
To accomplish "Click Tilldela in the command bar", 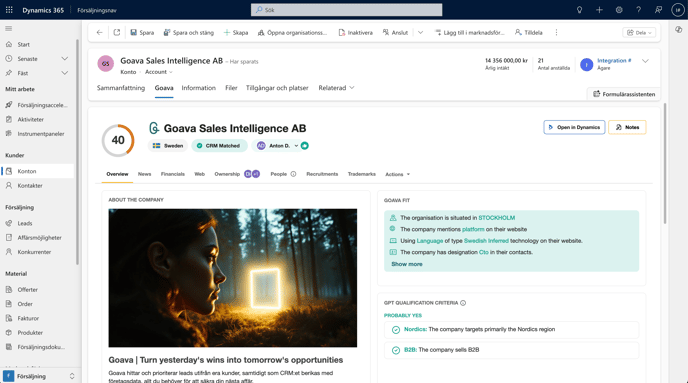I will (x=529, y=32).
